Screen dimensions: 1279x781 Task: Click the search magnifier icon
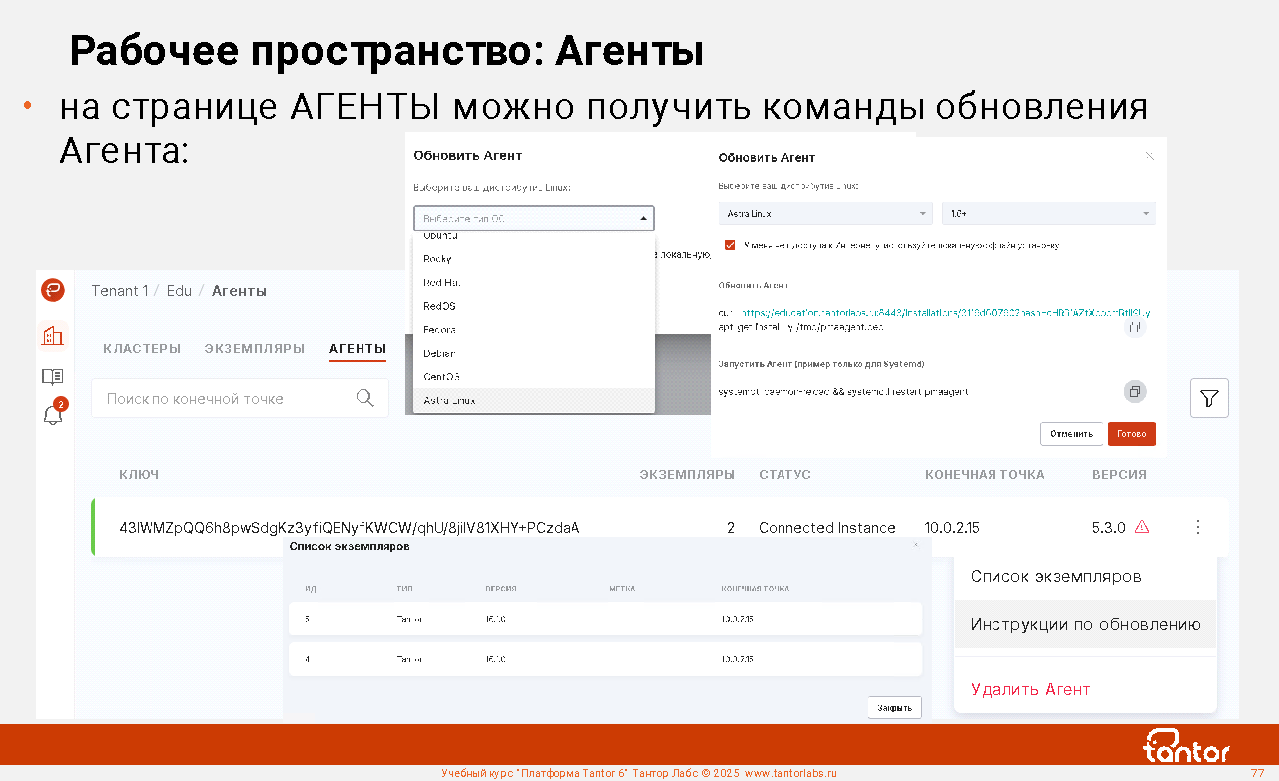(x=365, y=398)
